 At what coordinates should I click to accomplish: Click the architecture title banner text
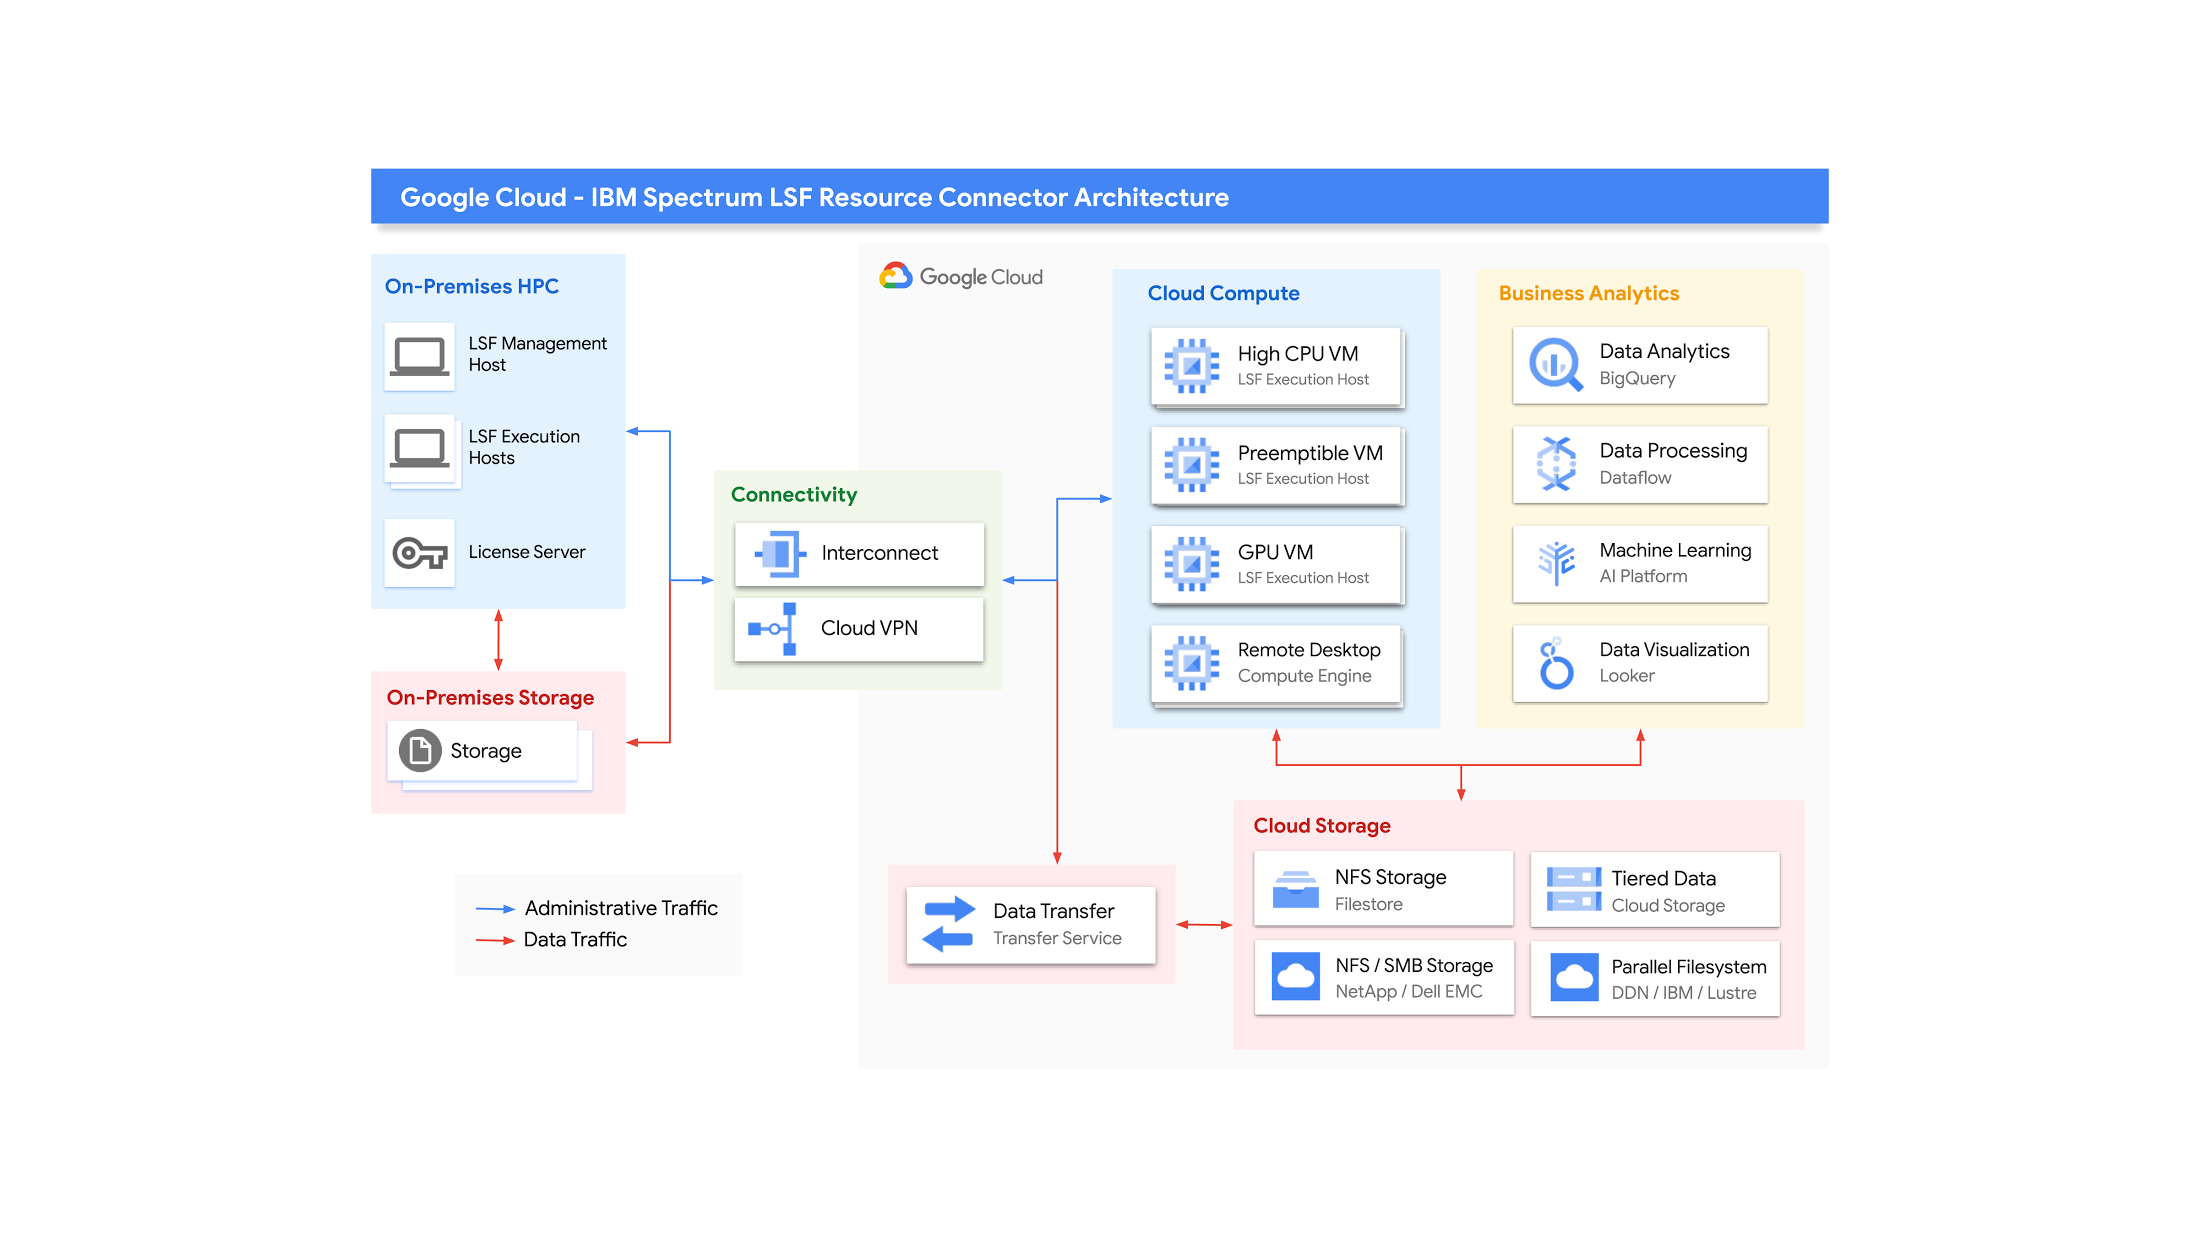coord(814,197)
